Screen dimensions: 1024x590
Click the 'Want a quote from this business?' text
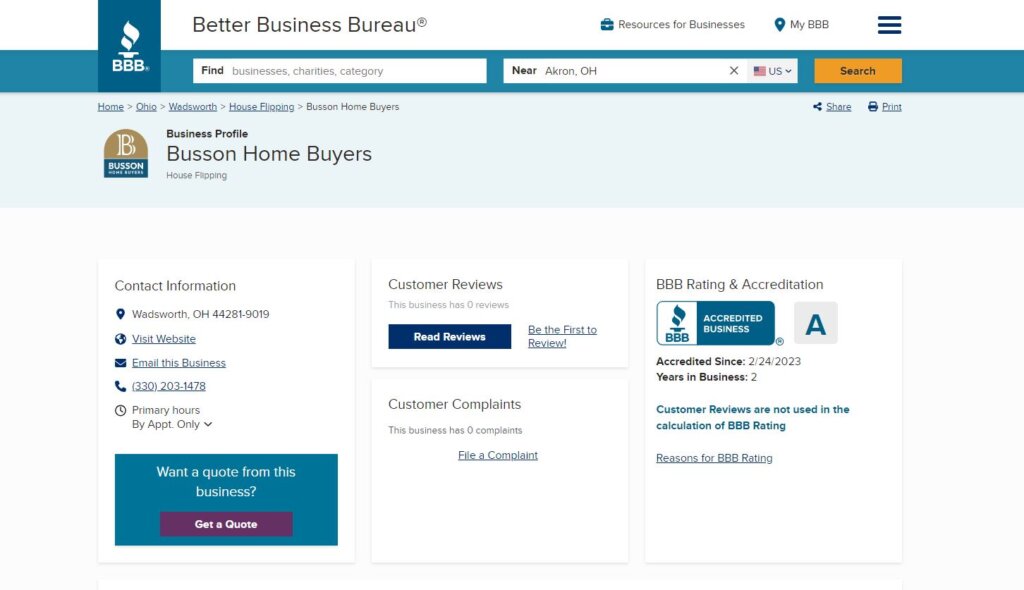[226, 482]
